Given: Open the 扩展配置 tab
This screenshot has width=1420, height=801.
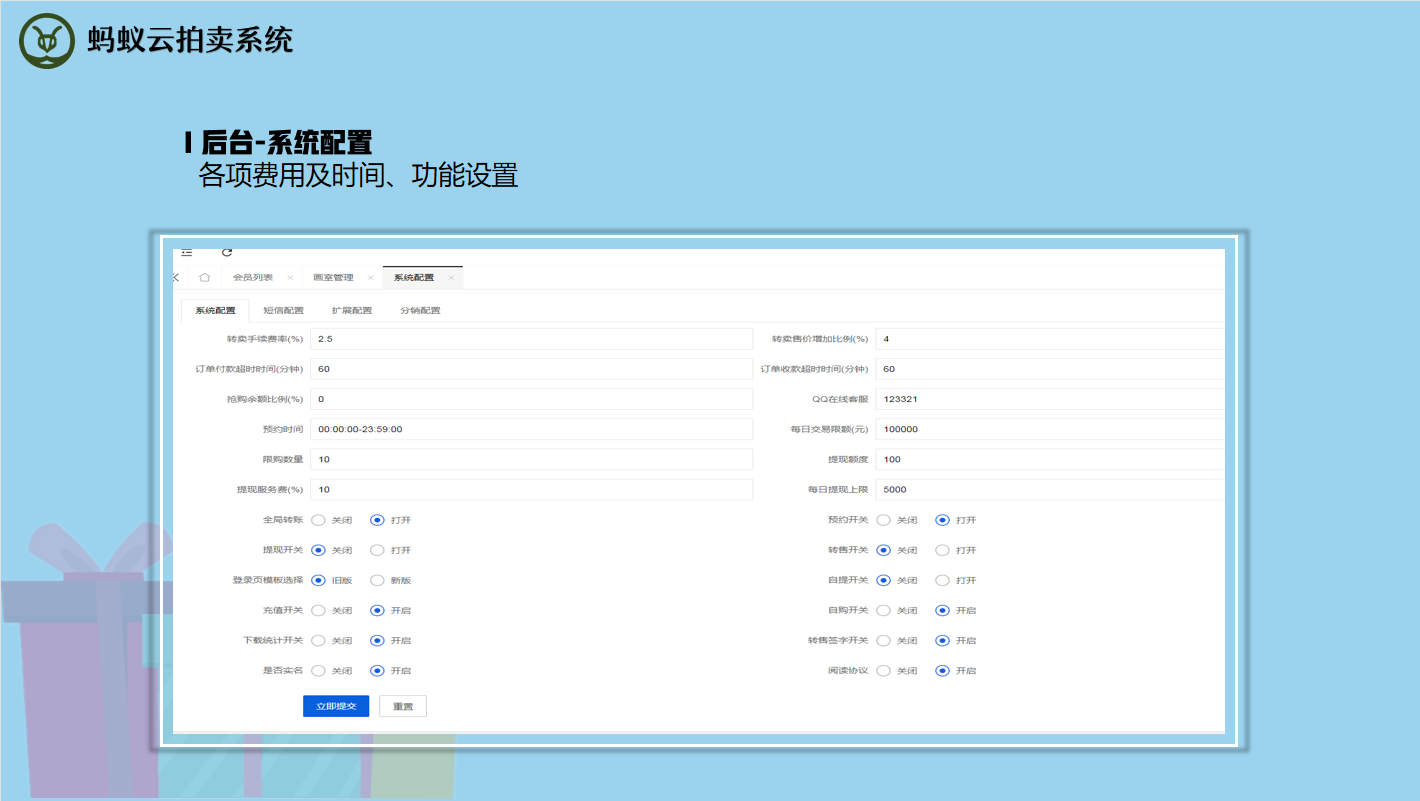Looking at the screenshot, I should point(352,311).
